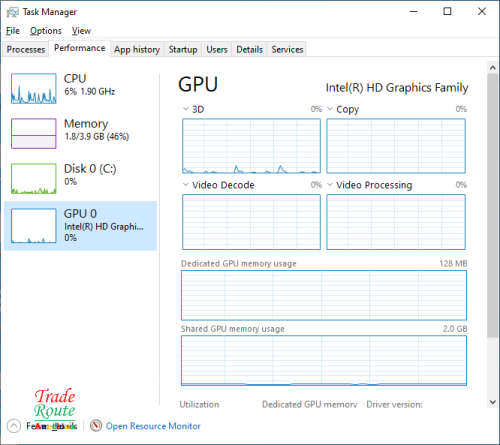Open the 3D engine dropdown chevron
Viewport: 500px width, 445px height.
click(186, 109)
